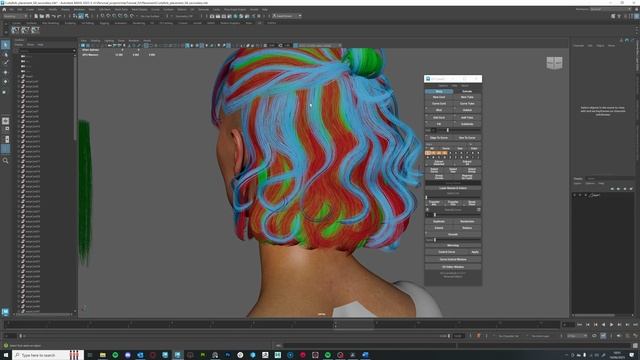Go to start of playback range
The height and width of the screenshot is (360, 640).
tap(580, 324)
